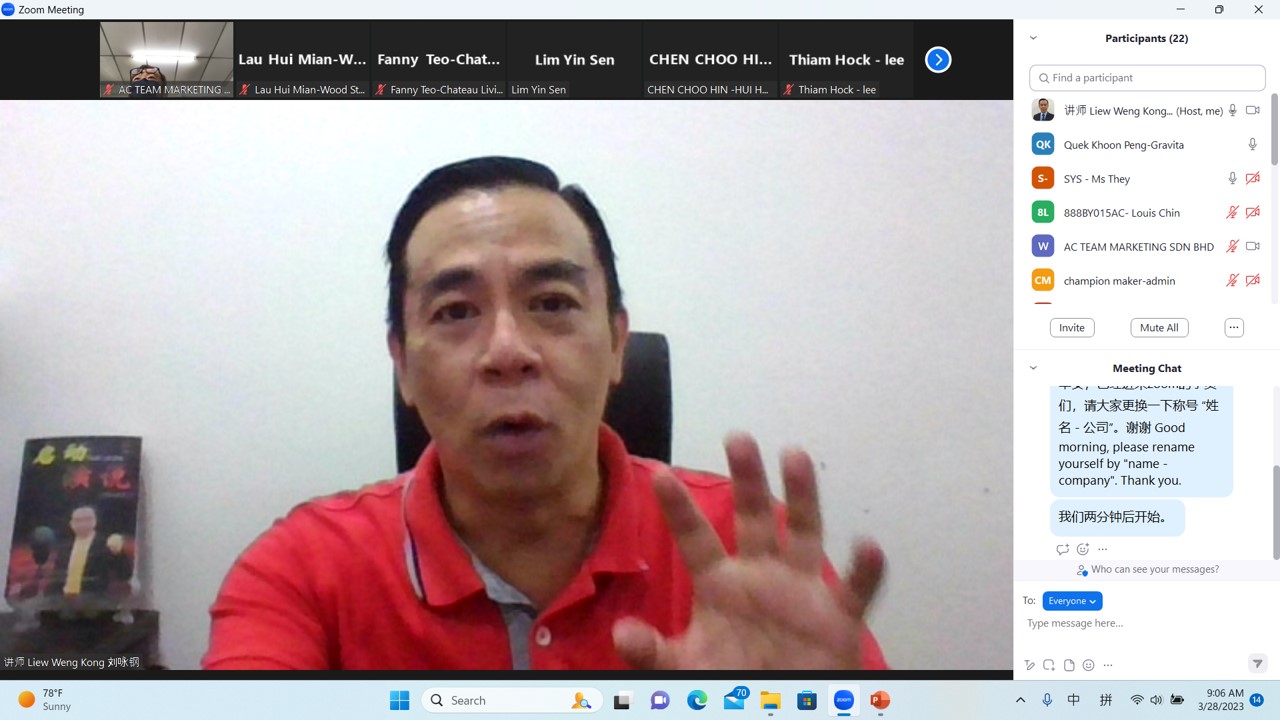Image resolution: width=1280 pixels, height=720 pixels.
Task: Toggle 888BY015AC- Louis Chin camera-off icon
Action: click(x=1253, y=213)
